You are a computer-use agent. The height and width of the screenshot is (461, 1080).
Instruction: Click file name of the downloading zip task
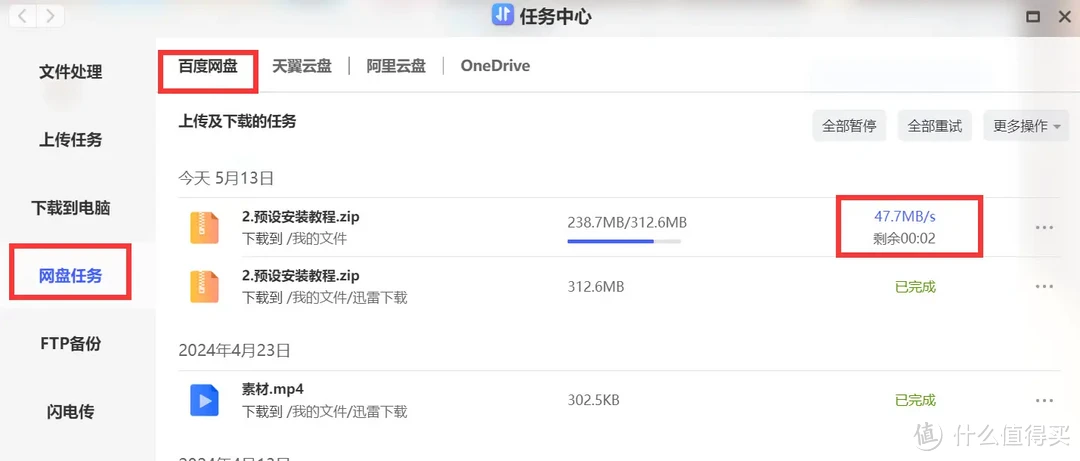coord(301,217)
